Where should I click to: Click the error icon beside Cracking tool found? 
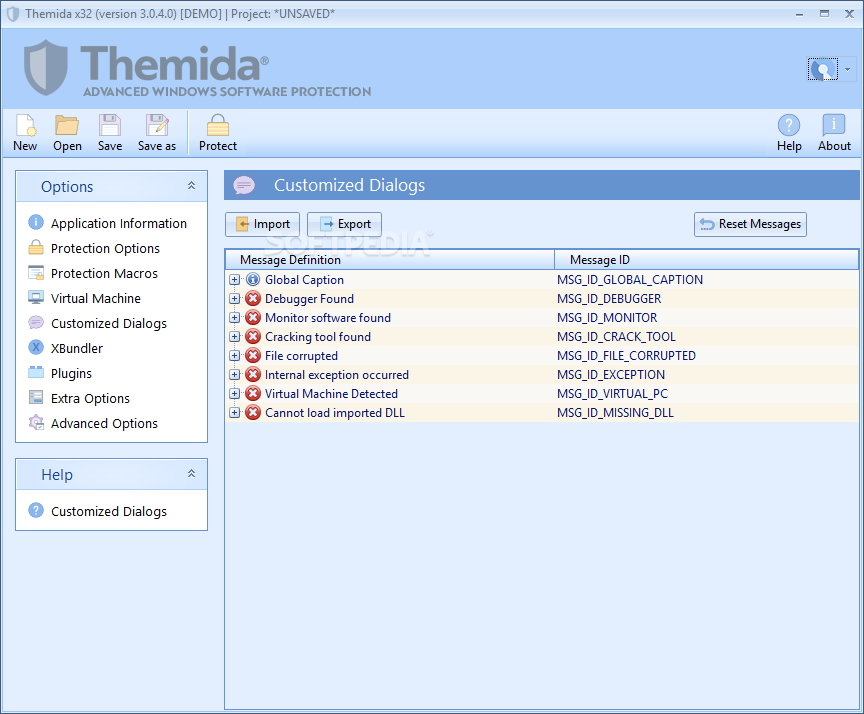(253, 337)
